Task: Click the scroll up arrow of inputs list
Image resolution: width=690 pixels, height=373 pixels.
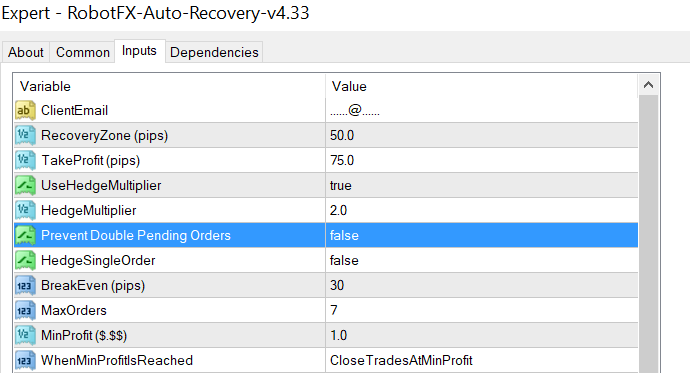Action: (648, 85)
